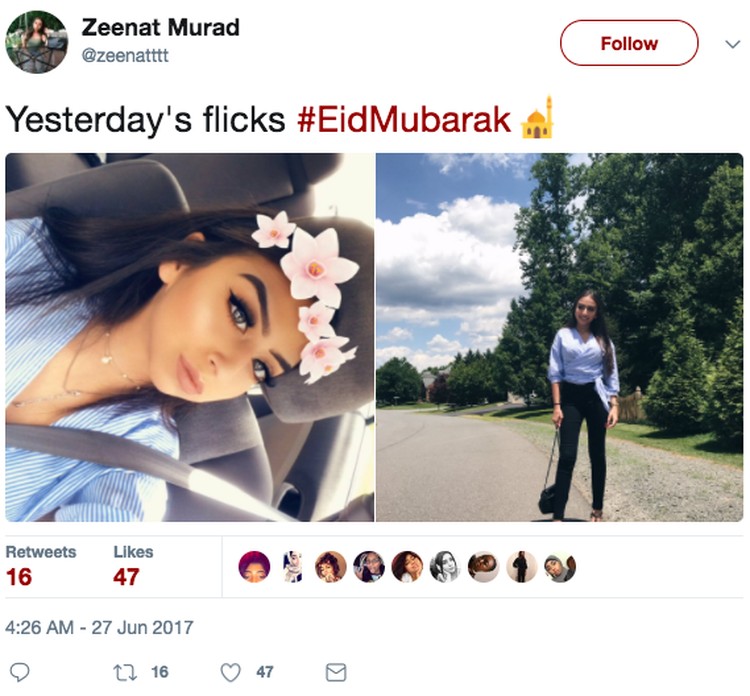Open the outdoor standing photo
Screen dimensions: 750x696
(x=560, y=337)
